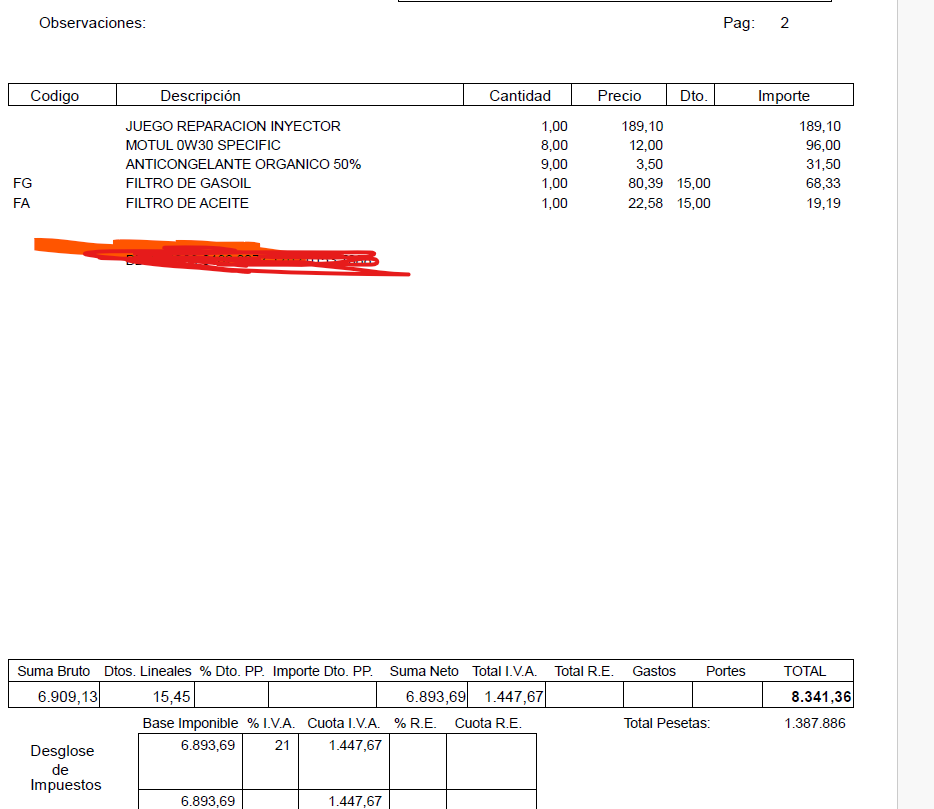The width and height of the screenshot is (934, 809).
Task: Click the Codigo column header
Action: pos(55,96)
